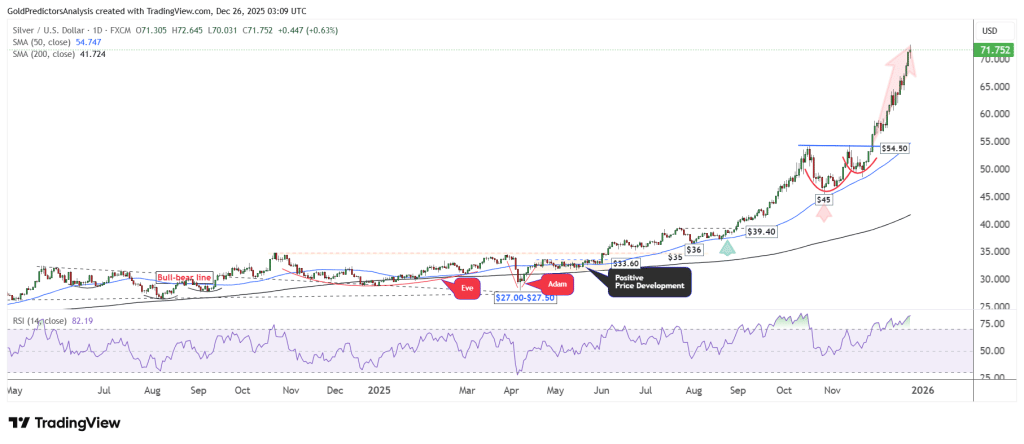Click the Bull-bear line label
This screenshot has height=444, width=1024.
tap(182, 276)
